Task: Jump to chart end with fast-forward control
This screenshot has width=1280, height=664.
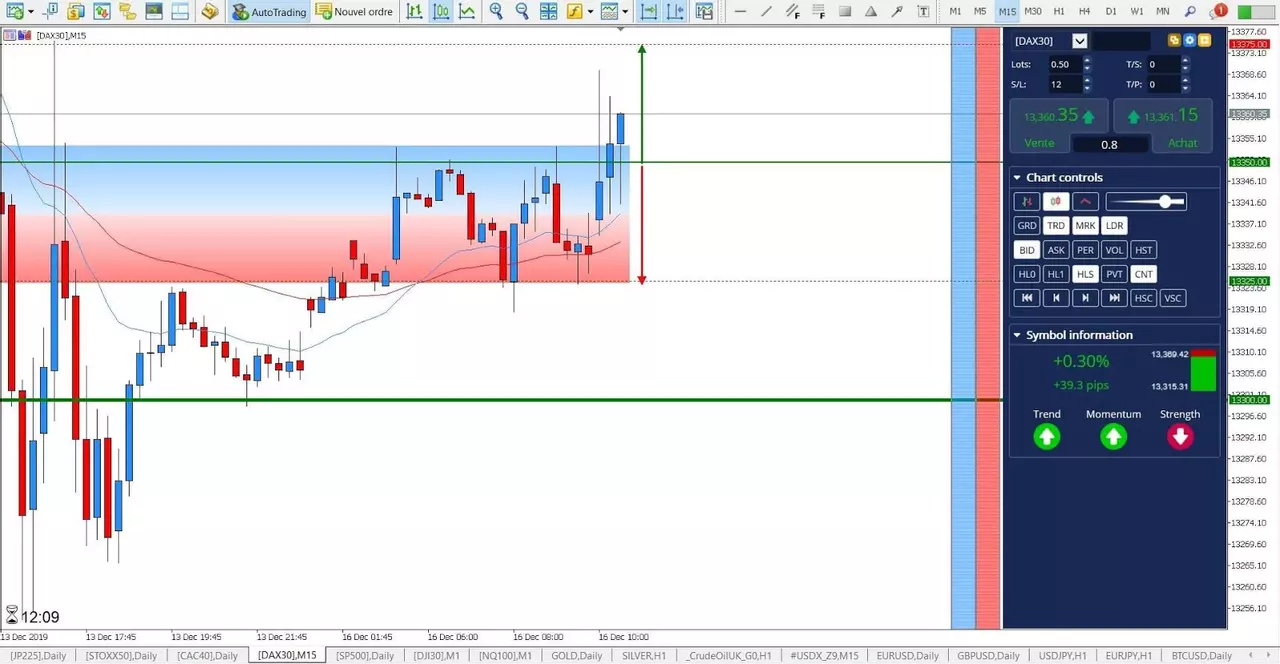Action: (x=1115, y=298)
